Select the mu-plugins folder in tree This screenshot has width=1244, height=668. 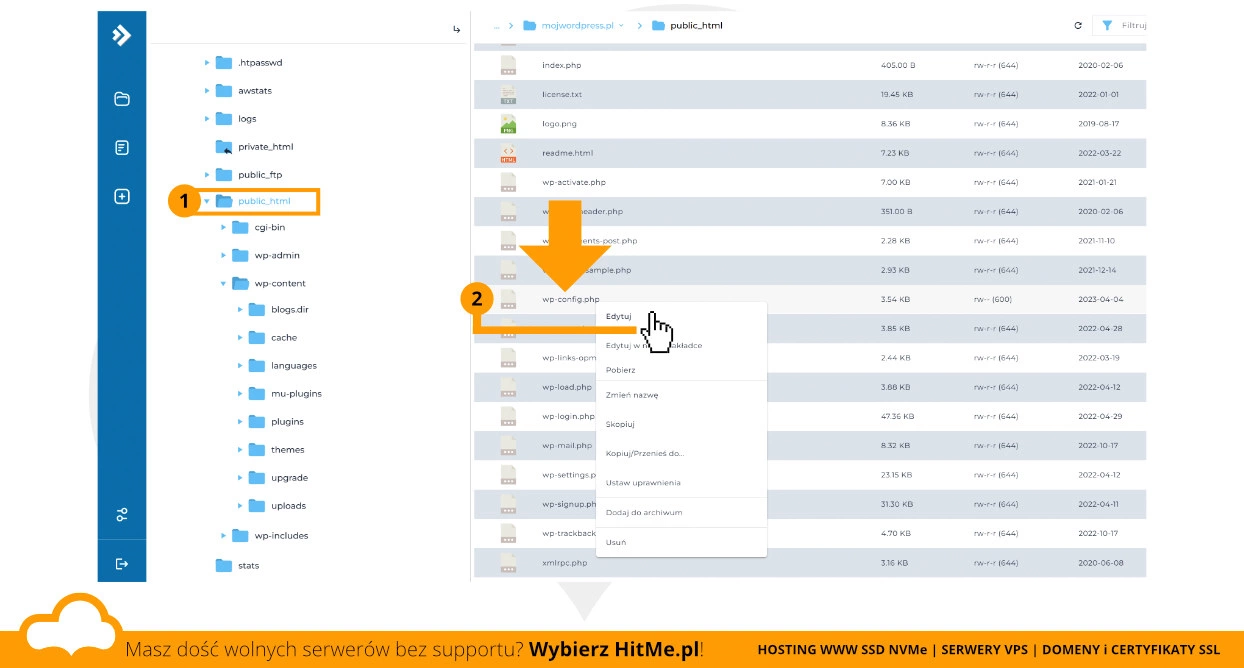(x=296, y=394)
